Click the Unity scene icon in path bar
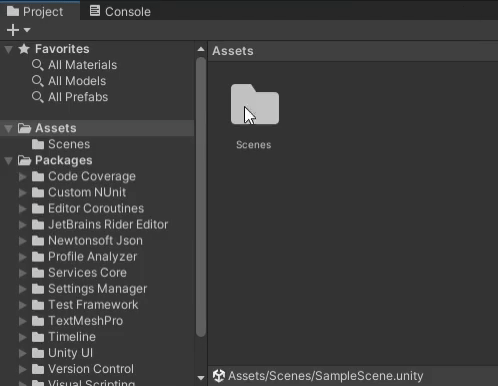 click(x=219, y=376)
